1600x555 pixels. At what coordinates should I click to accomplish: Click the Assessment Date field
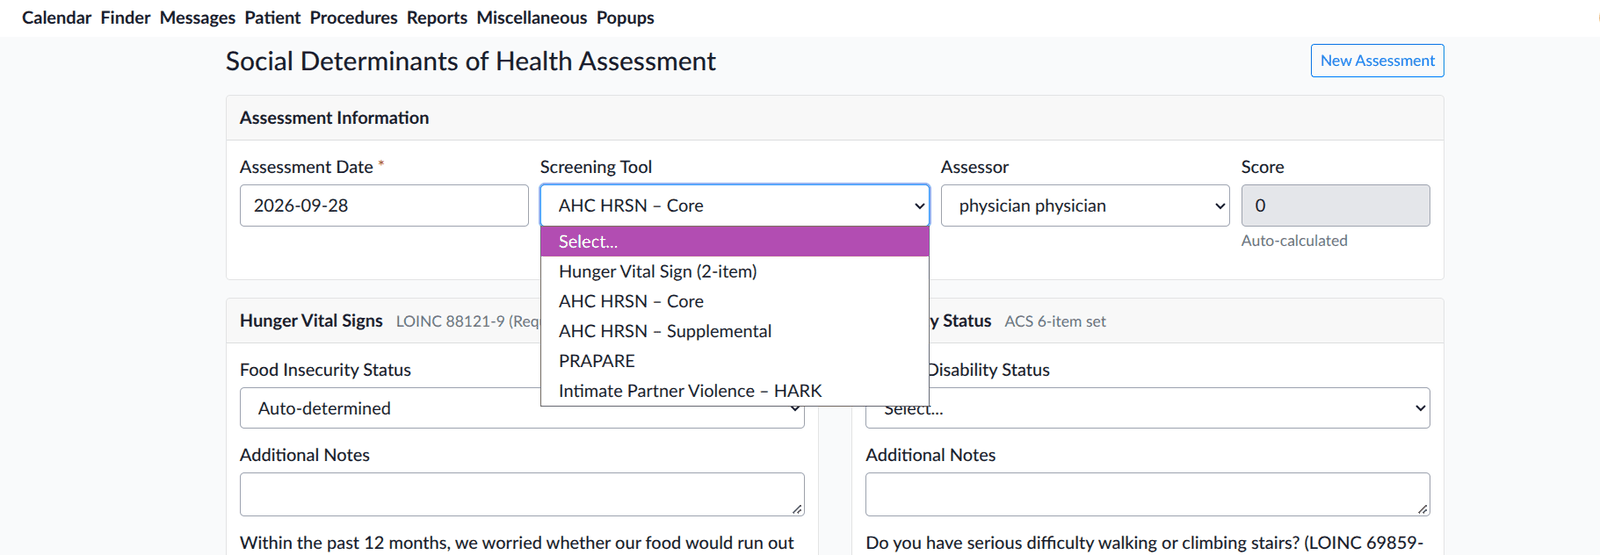click(x=384, y=205)
